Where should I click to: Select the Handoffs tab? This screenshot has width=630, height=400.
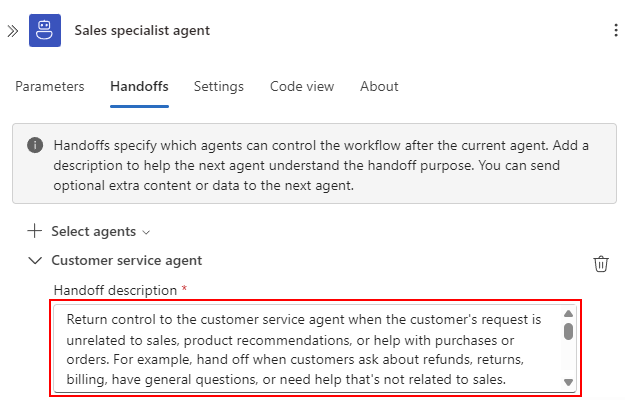click(x=139, y=86)
